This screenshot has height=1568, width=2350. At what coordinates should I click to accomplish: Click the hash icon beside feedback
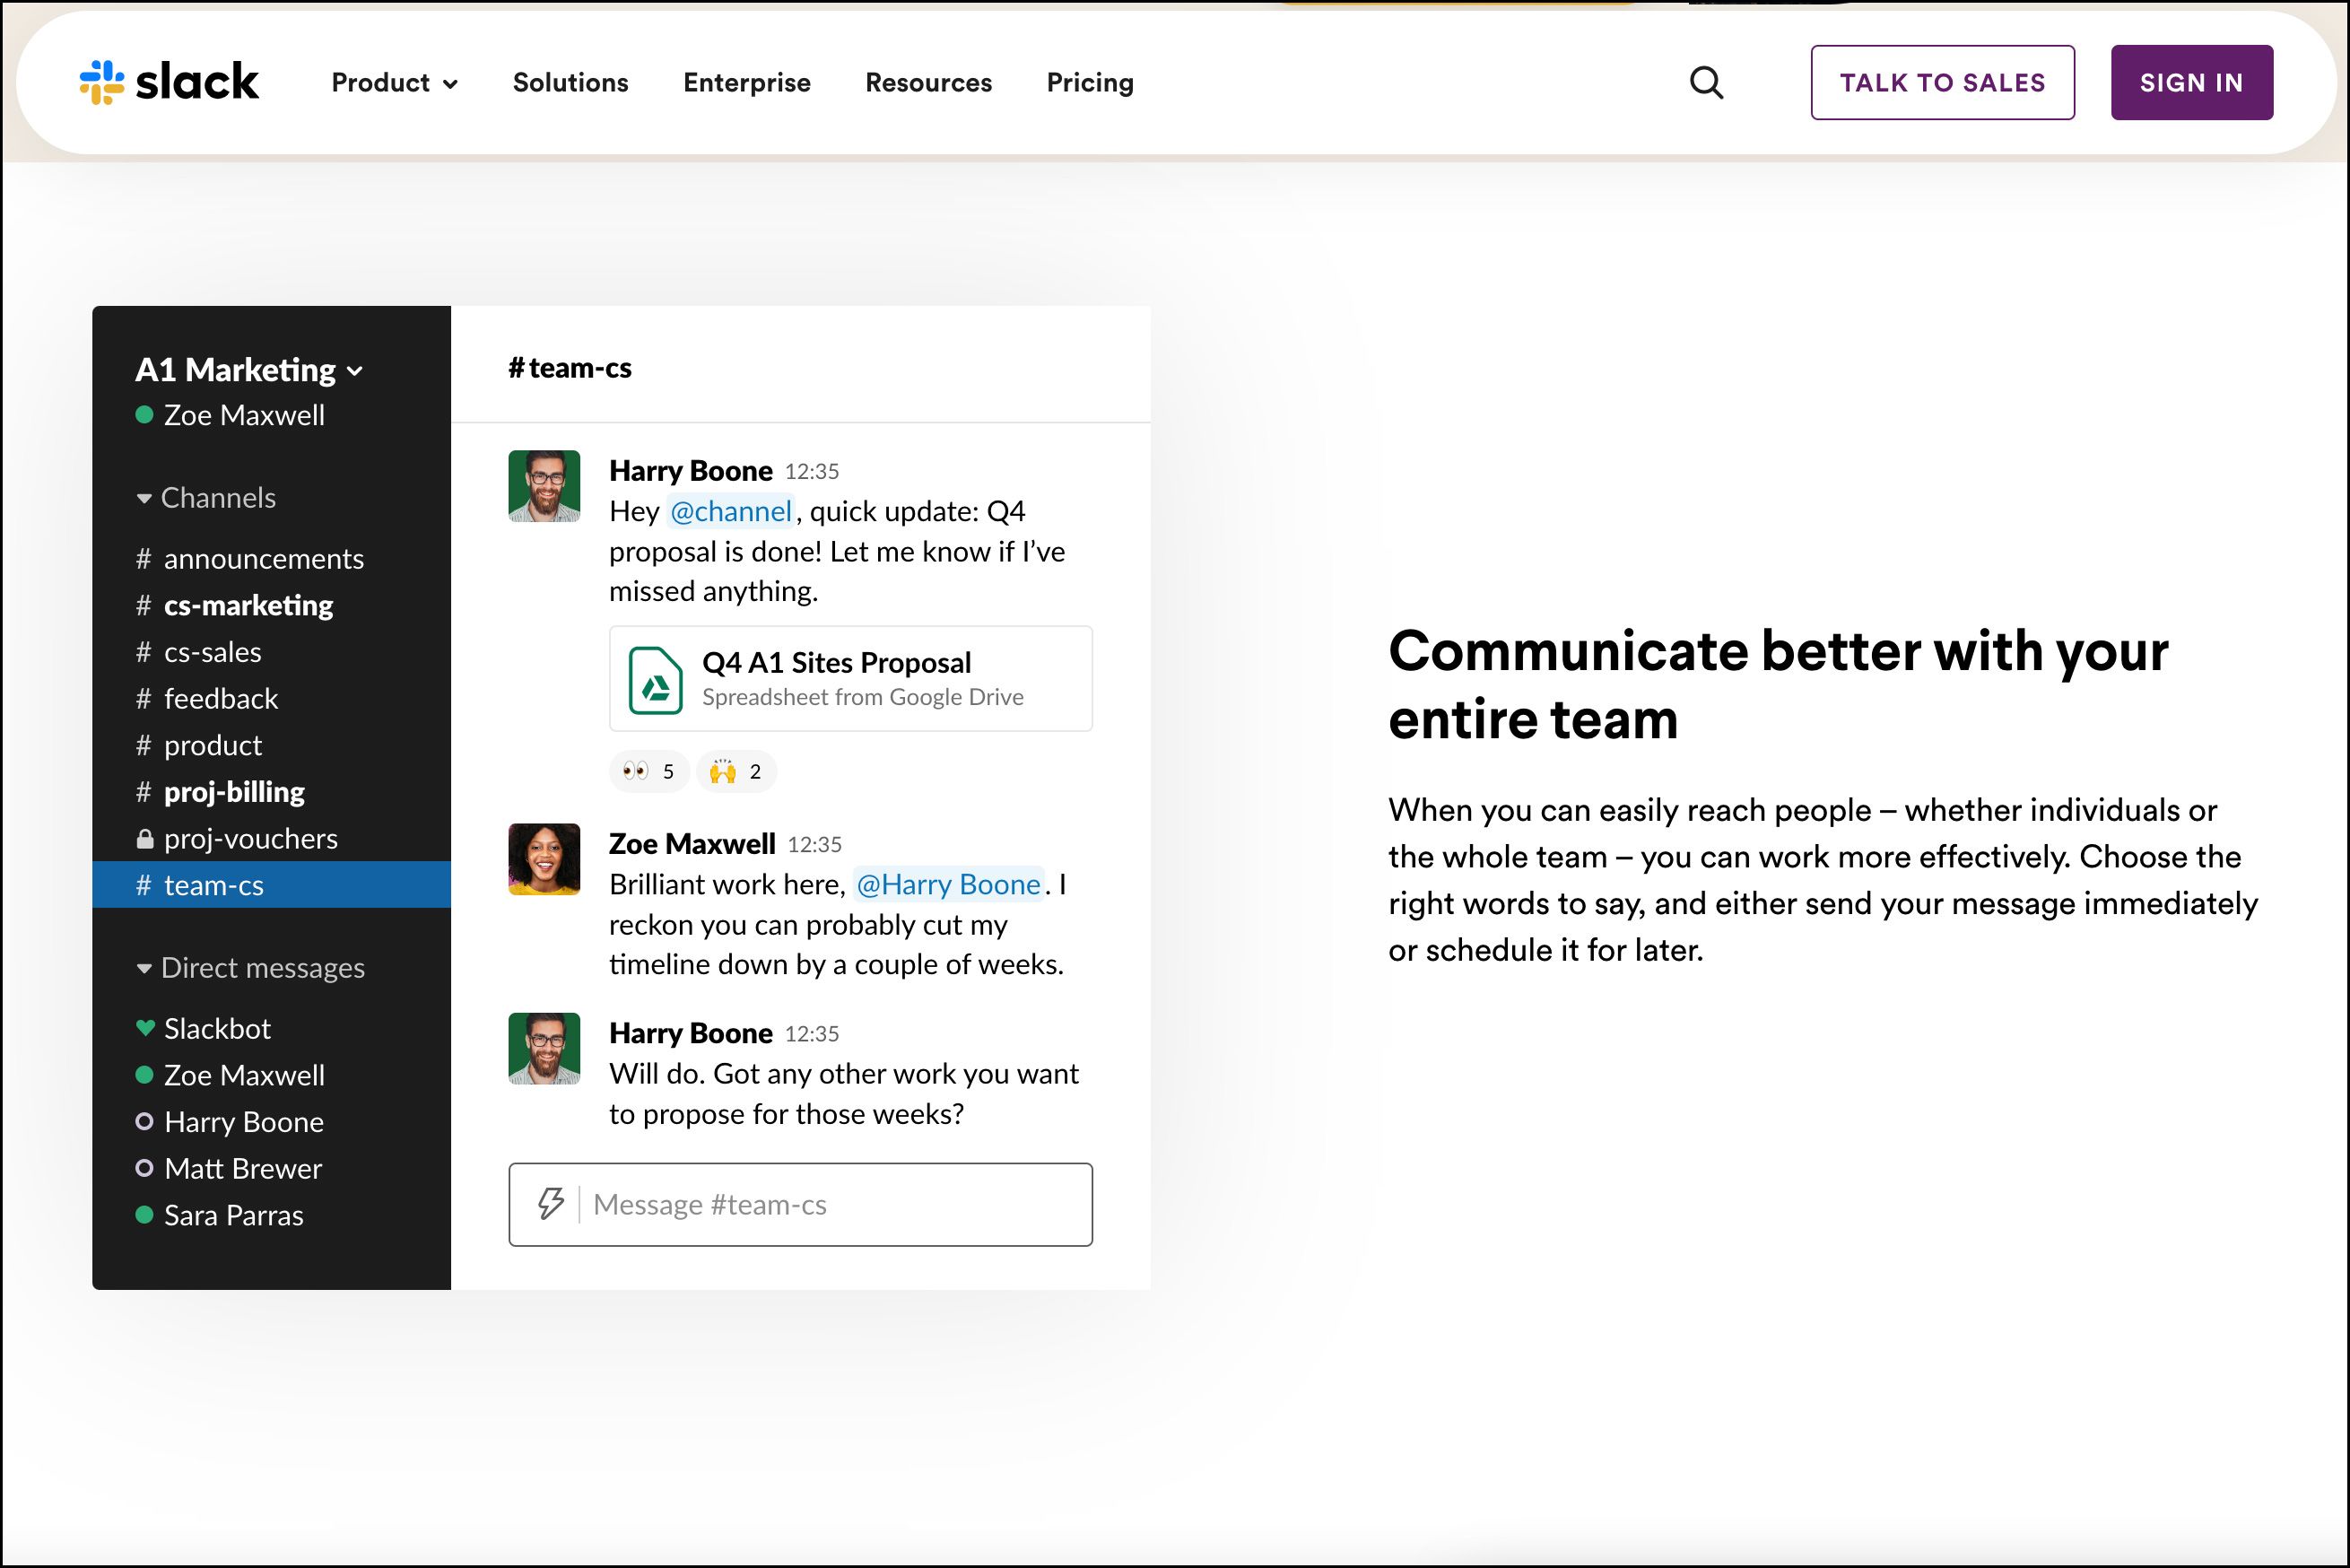pos(144,698)
